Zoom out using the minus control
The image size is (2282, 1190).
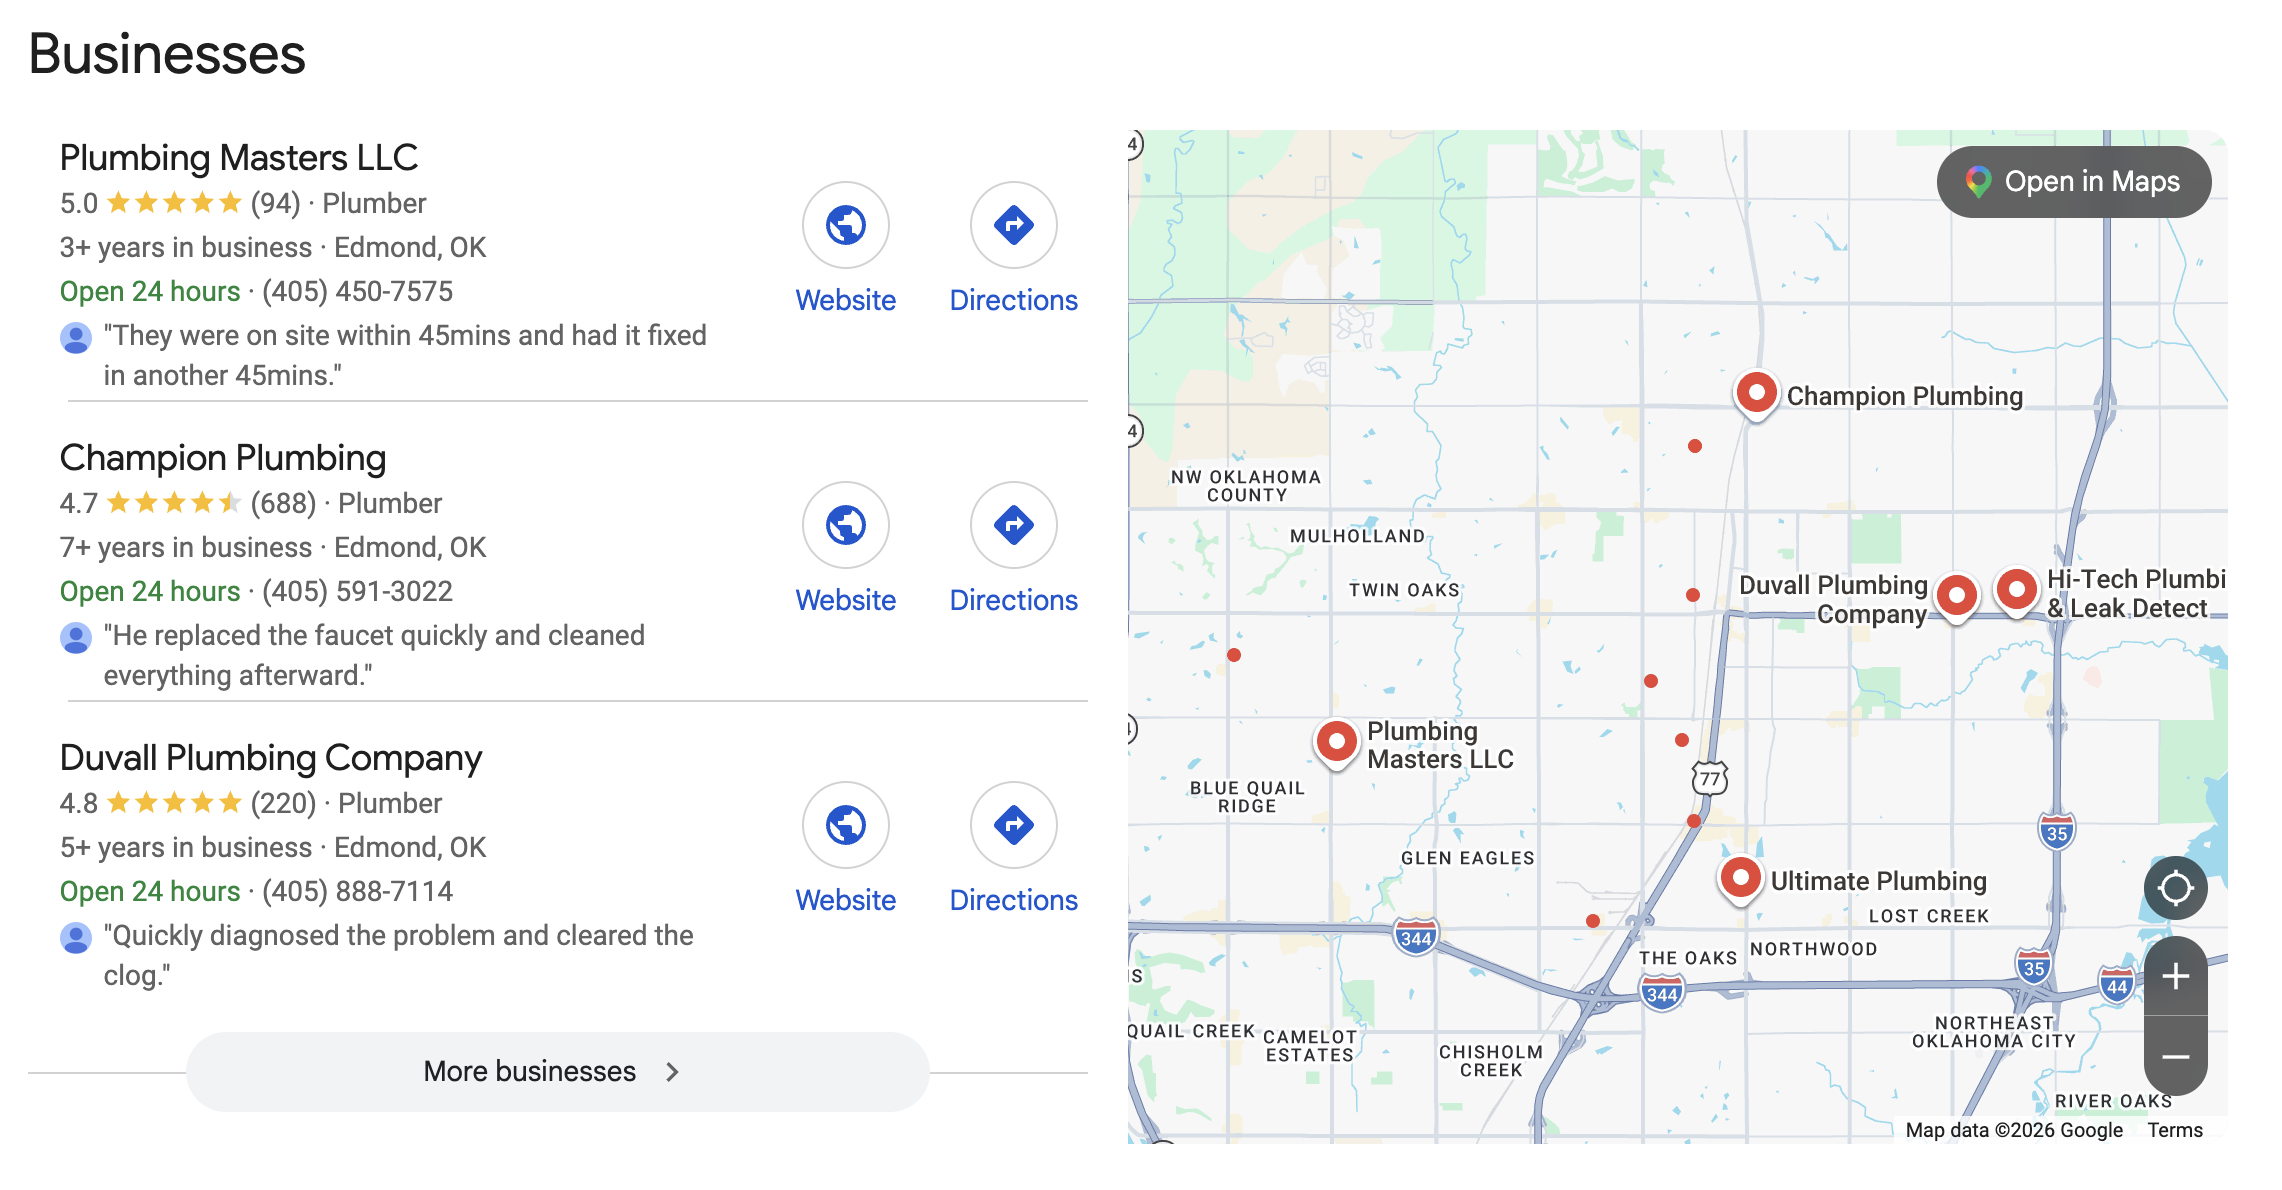point(2175,1055)
